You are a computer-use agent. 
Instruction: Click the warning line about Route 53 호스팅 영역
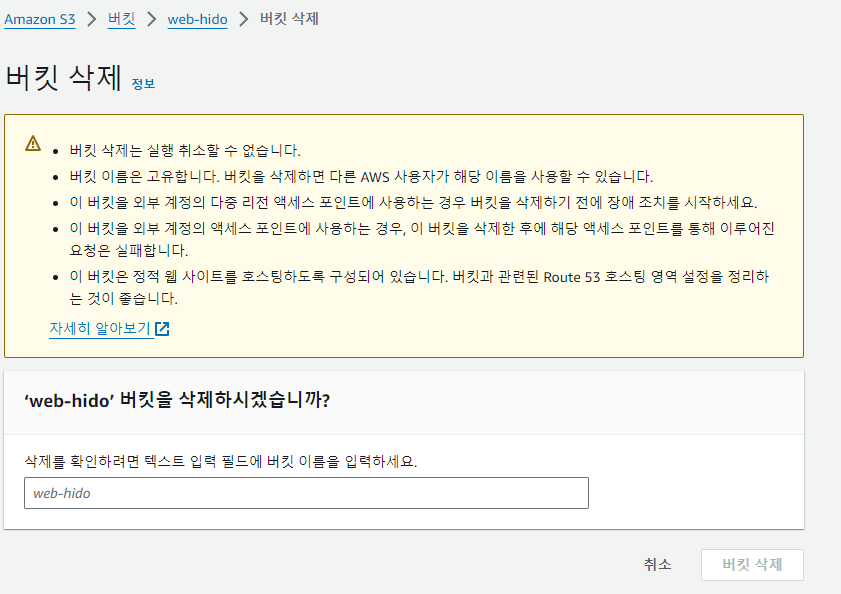click(419, 287)
